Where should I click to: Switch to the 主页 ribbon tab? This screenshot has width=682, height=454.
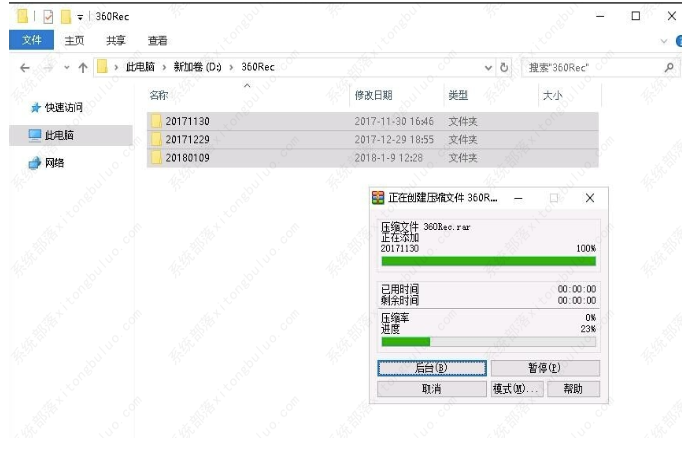(x=74, y=40)
